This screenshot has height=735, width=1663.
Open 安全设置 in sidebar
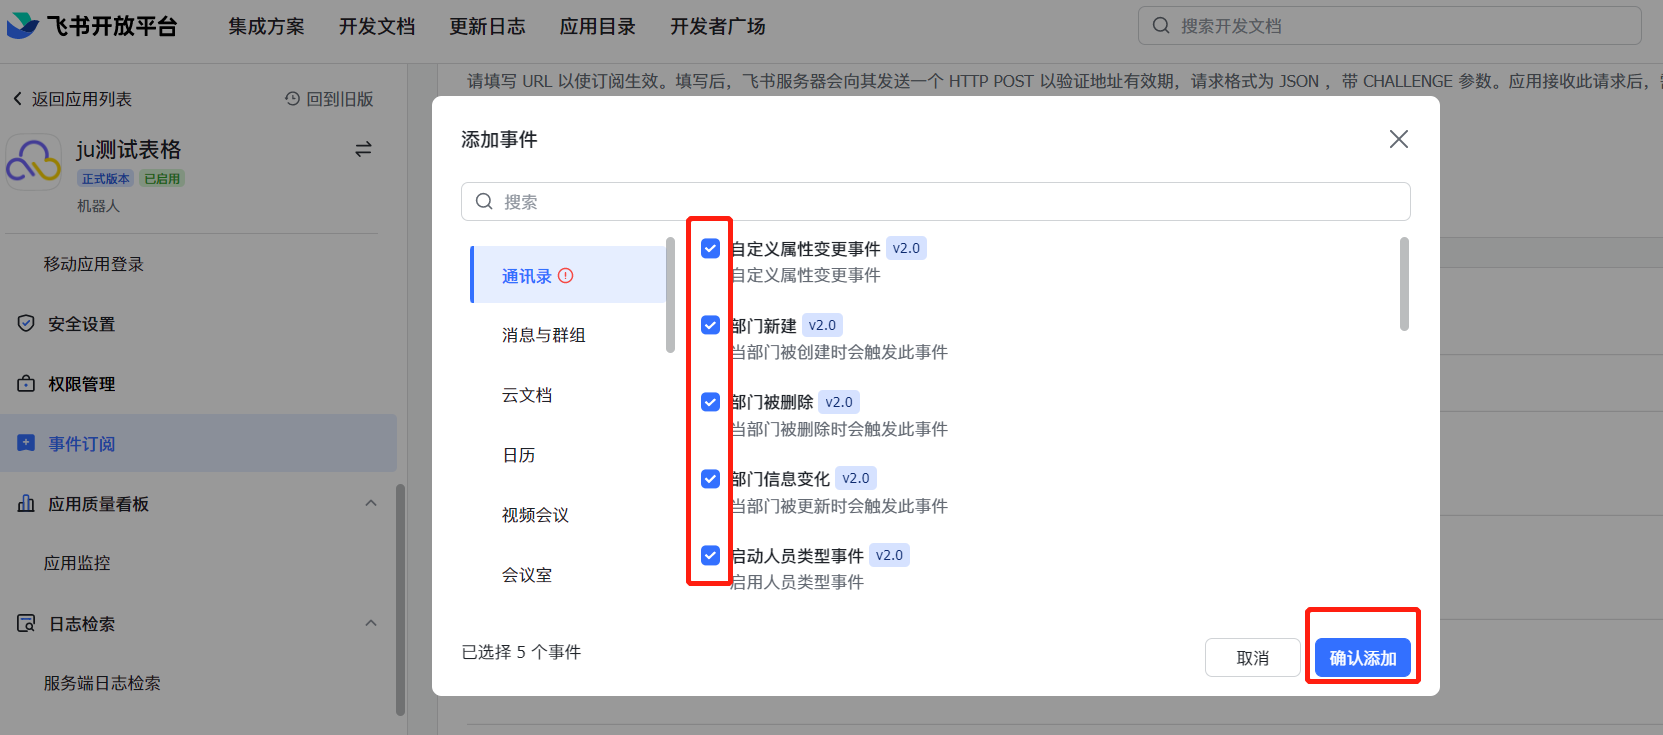point(82,324)
